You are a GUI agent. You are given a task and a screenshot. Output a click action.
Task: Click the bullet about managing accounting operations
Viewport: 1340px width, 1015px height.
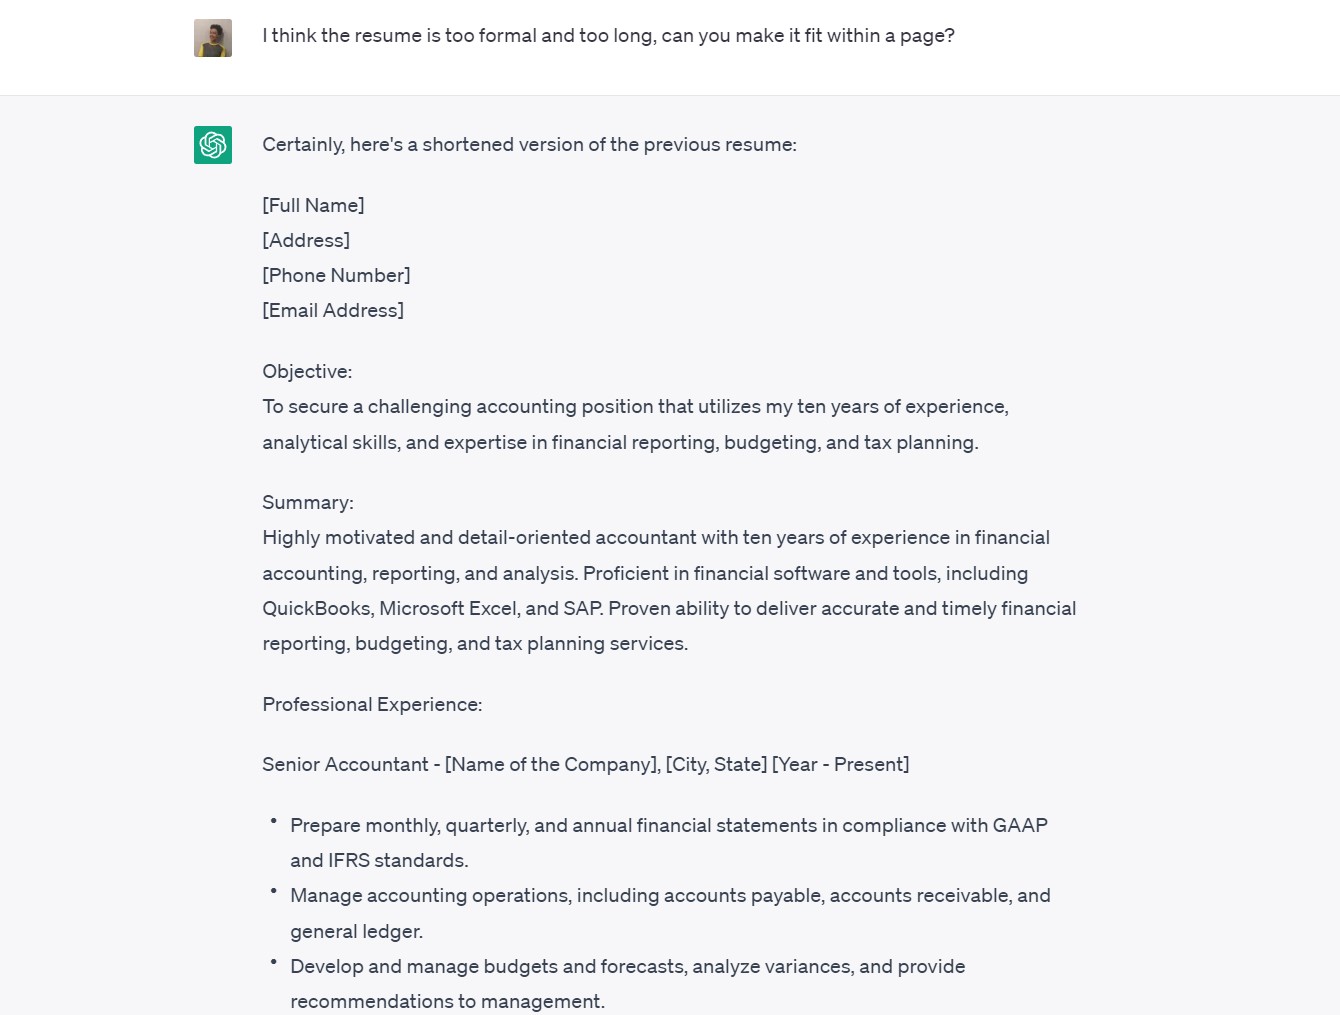pos(670,896)
